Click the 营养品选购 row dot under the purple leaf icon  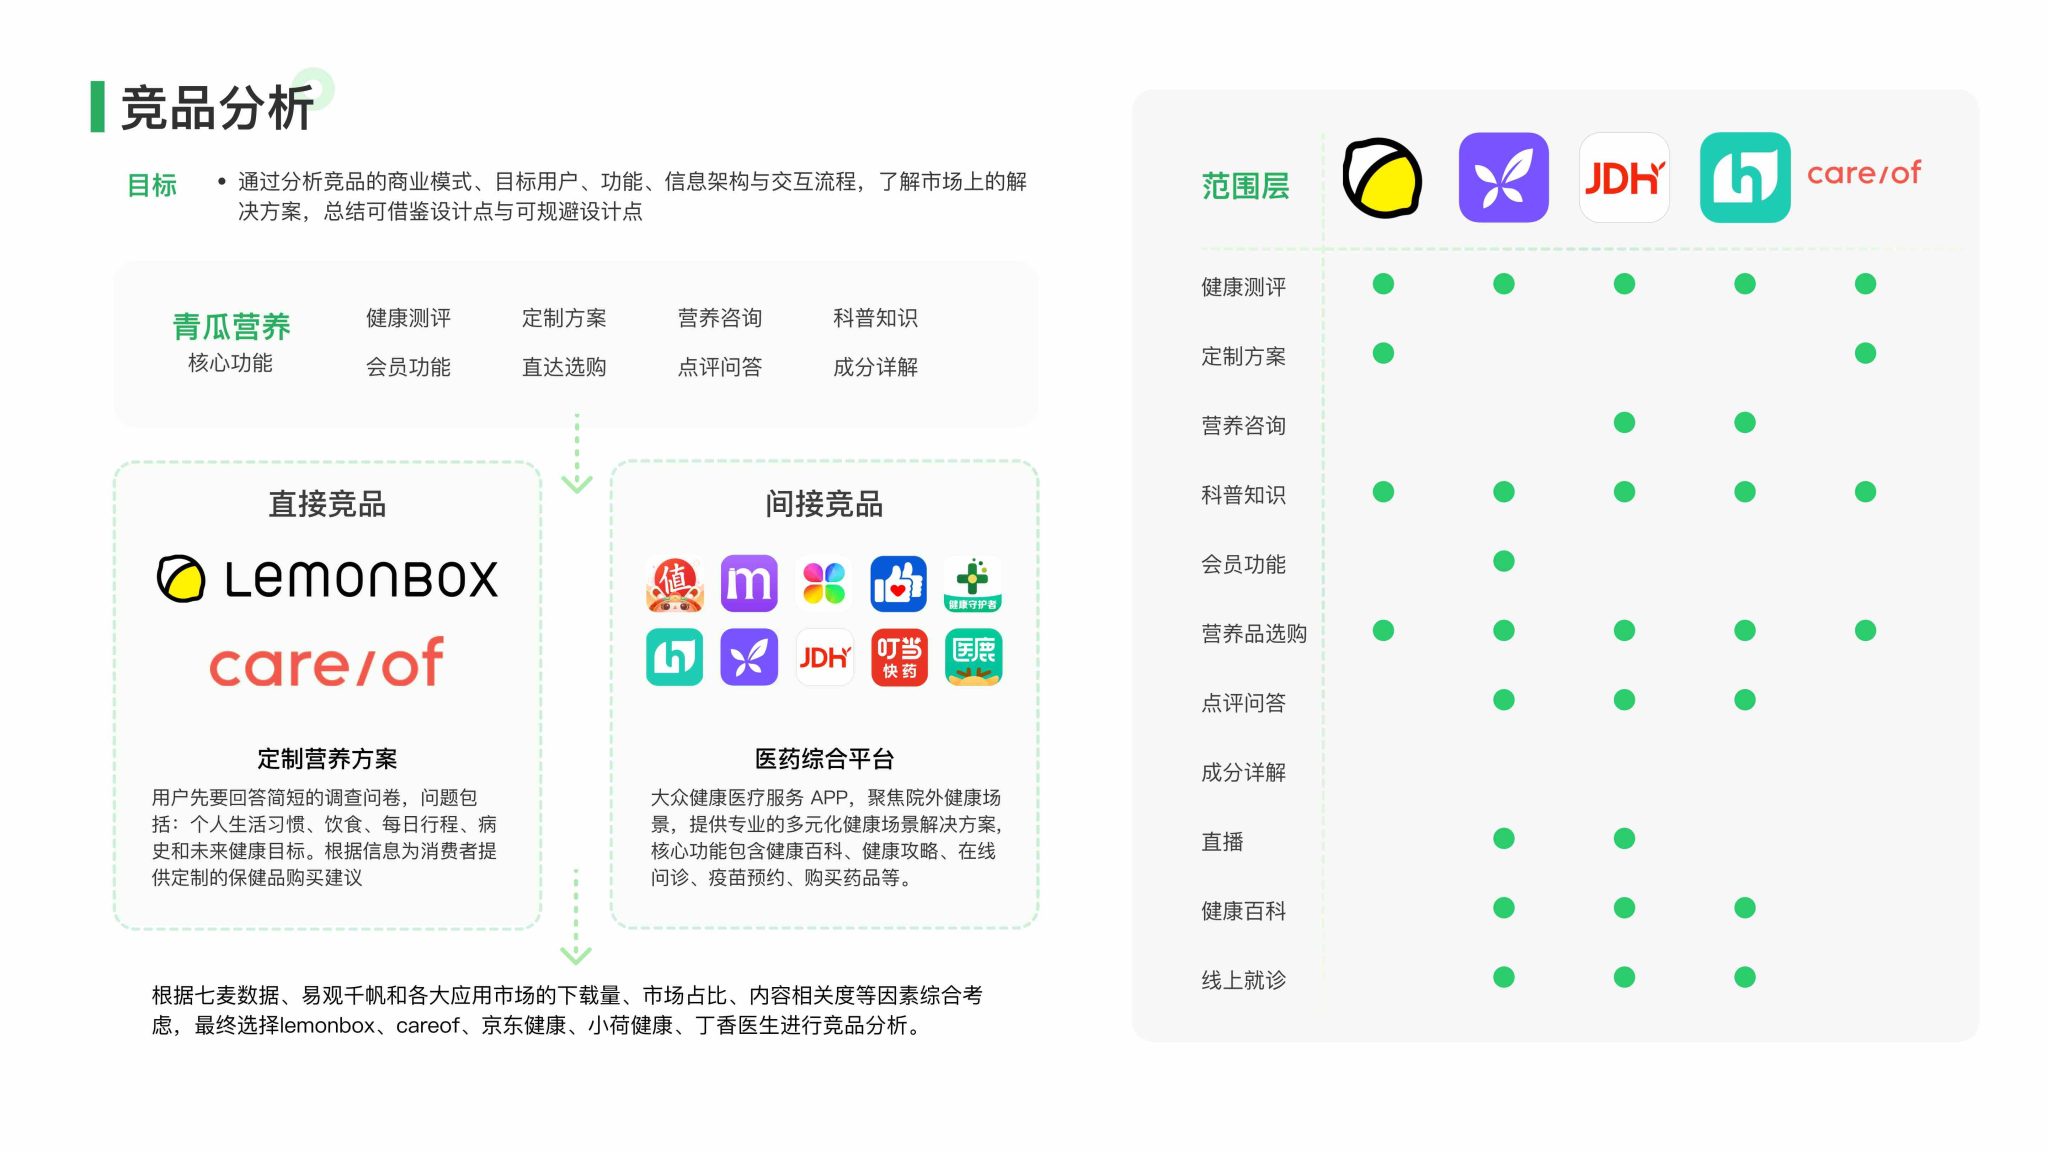pos(1503,630)
